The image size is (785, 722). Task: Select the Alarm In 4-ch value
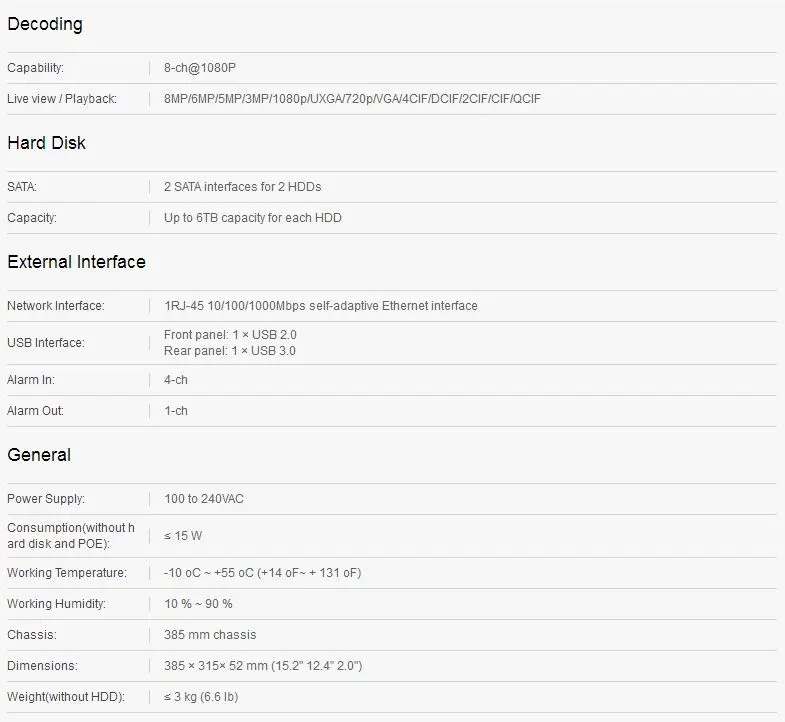point(176,380)
